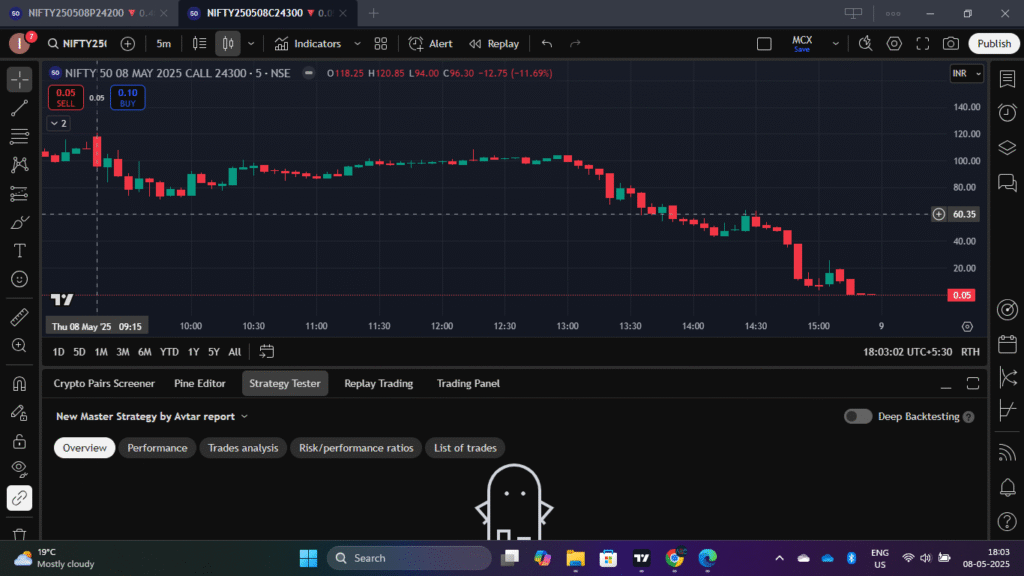The height and width of the screenshot is (576, 1024).
Task: Toggle magnet mode for drawings
Action: 20,383
